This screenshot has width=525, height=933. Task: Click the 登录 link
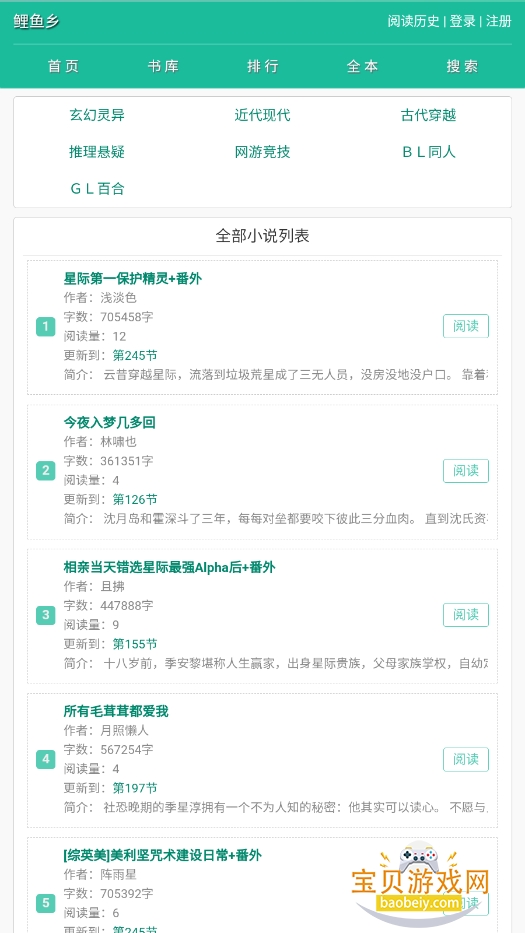[x=462, y=21]
